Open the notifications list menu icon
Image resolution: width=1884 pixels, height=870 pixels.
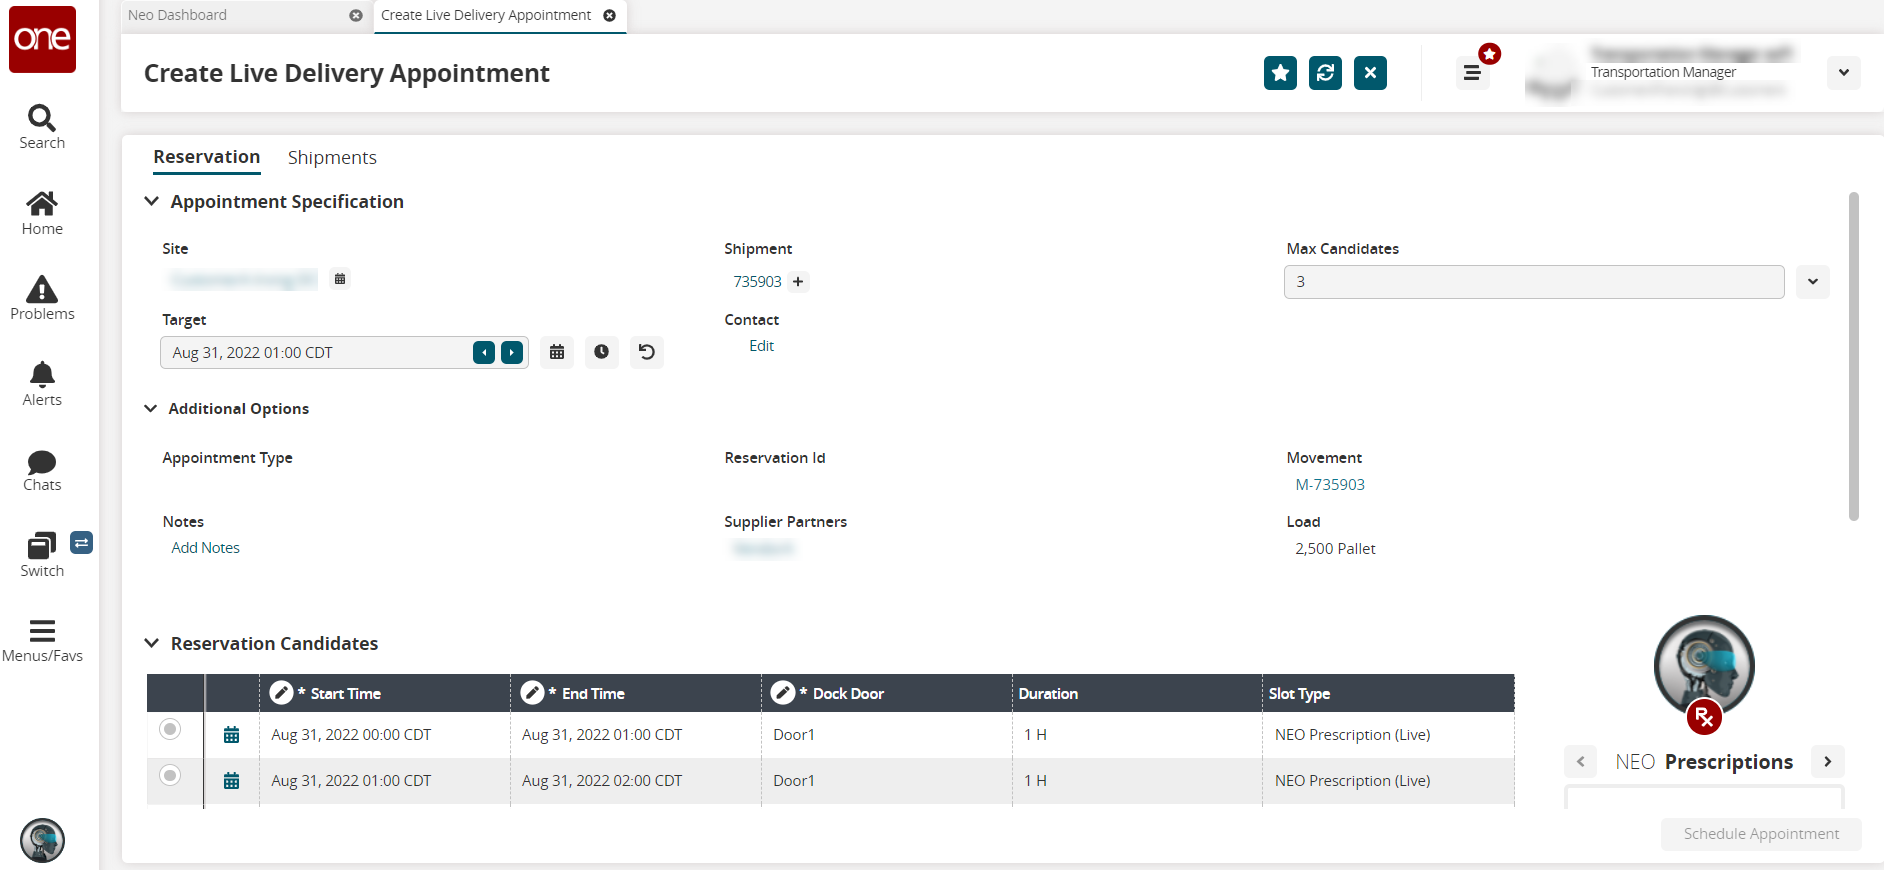[x=1472, y=73]
